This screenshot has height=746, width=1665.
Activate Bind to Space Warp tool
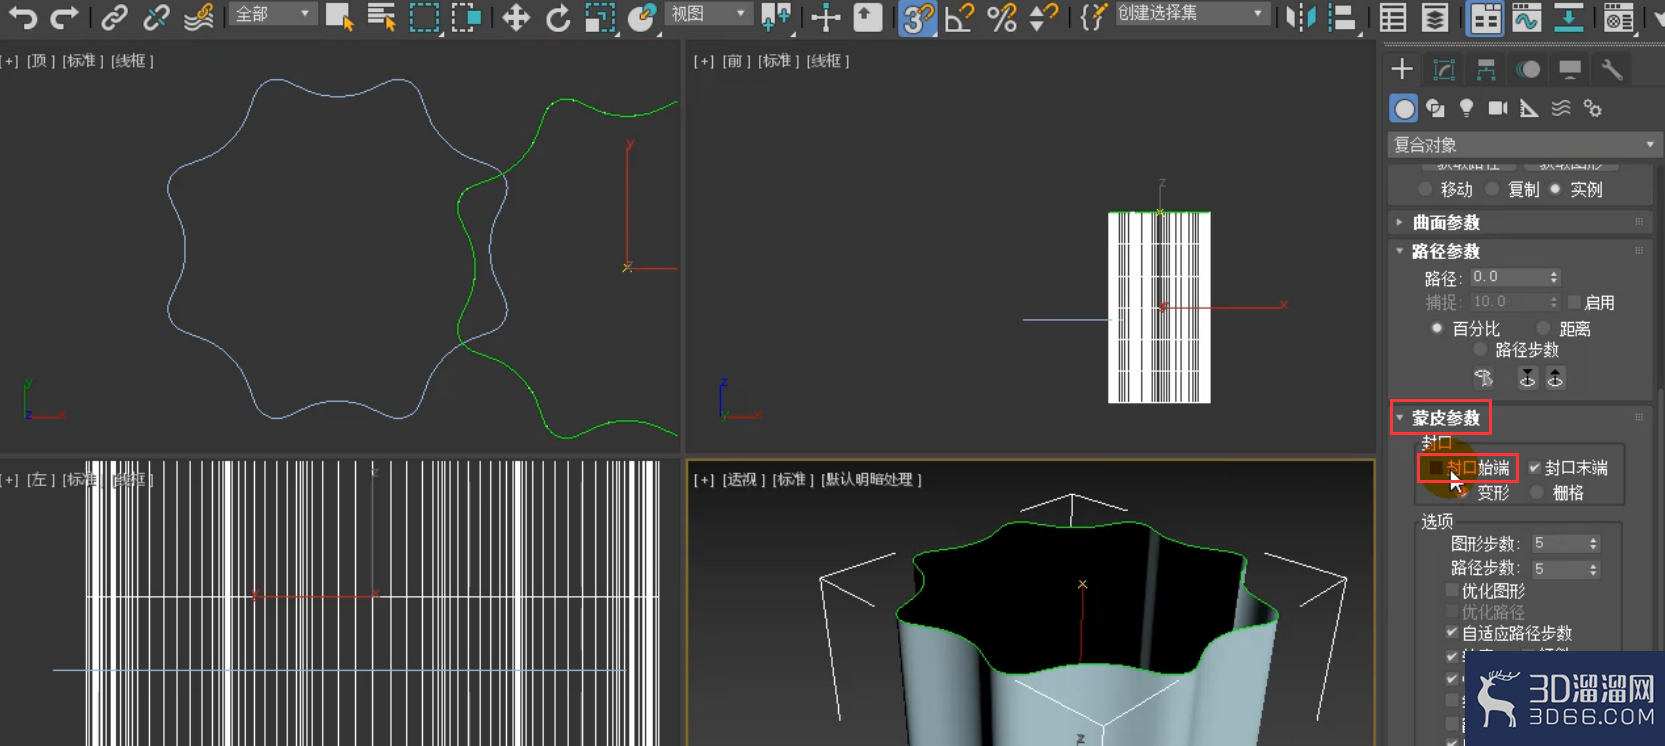pyautogui.click(x=199, y=17)
